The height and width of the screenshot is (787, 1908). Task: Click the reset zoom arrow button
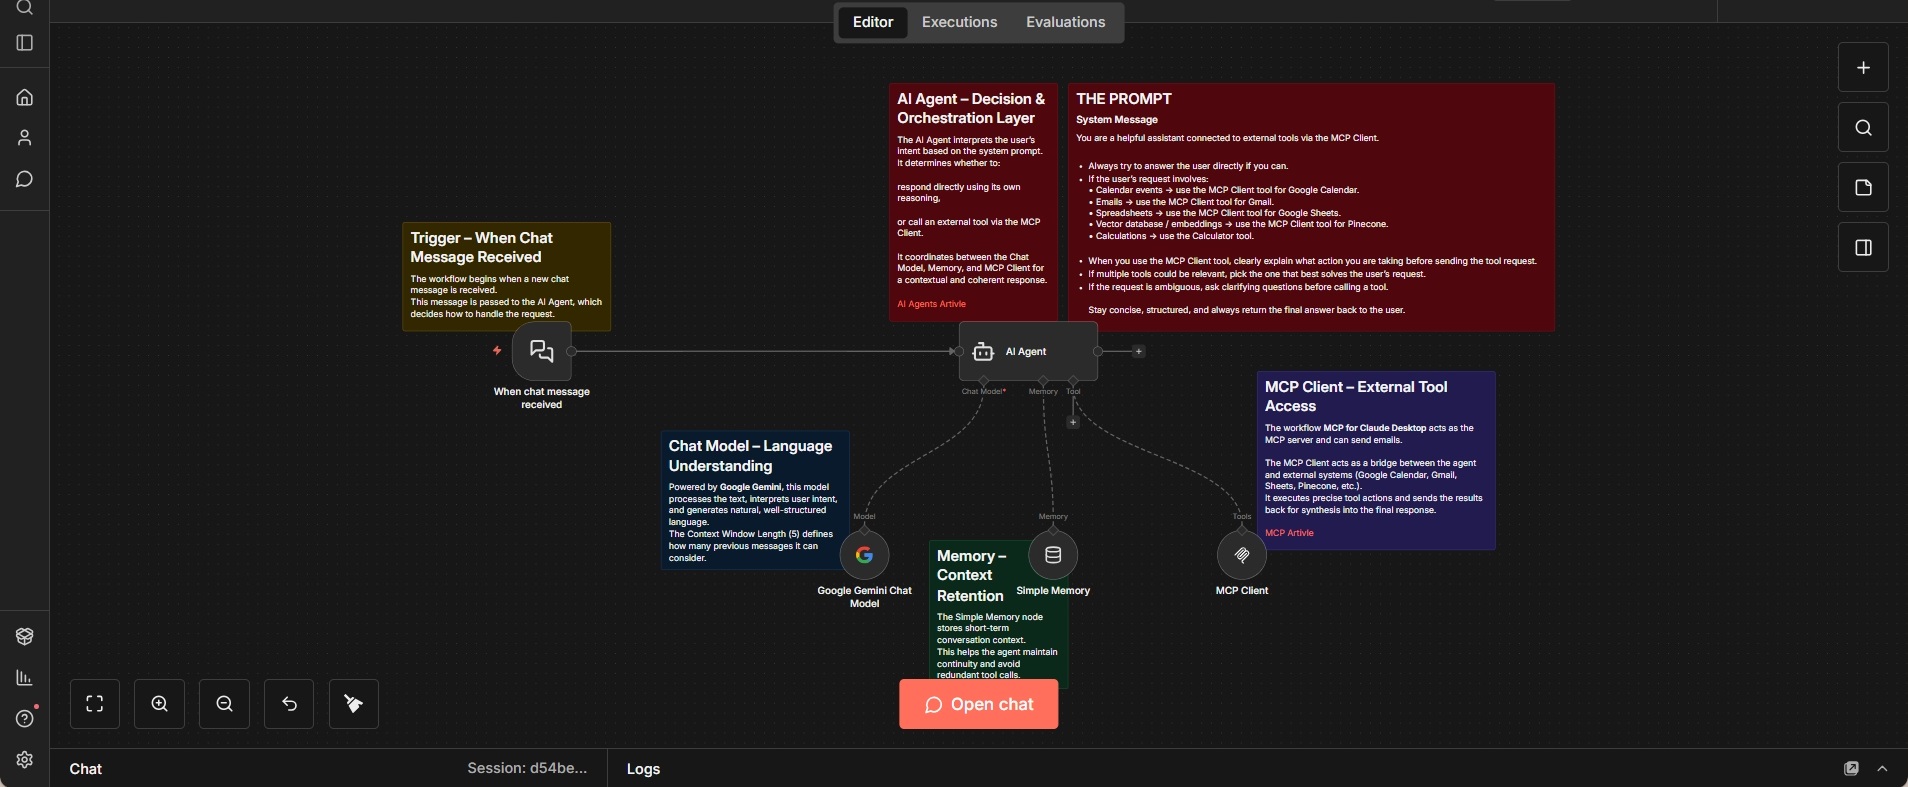click(290, 704)
